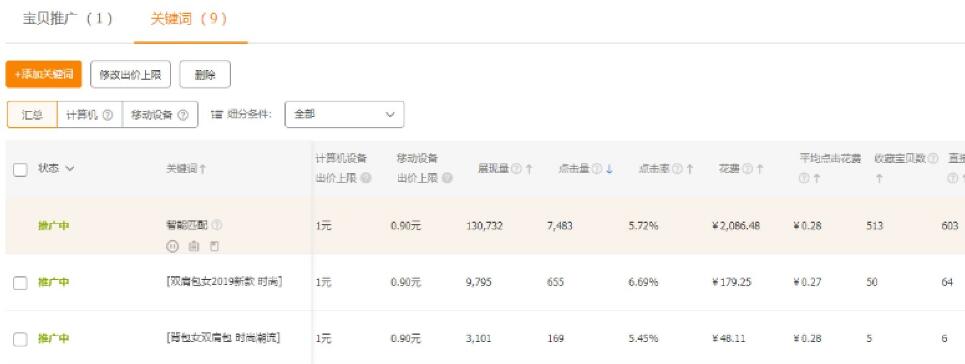This screenshot has height=364, width=965.
Task: Click the help icon next to 点击率
Action: [x=677, y=169]
